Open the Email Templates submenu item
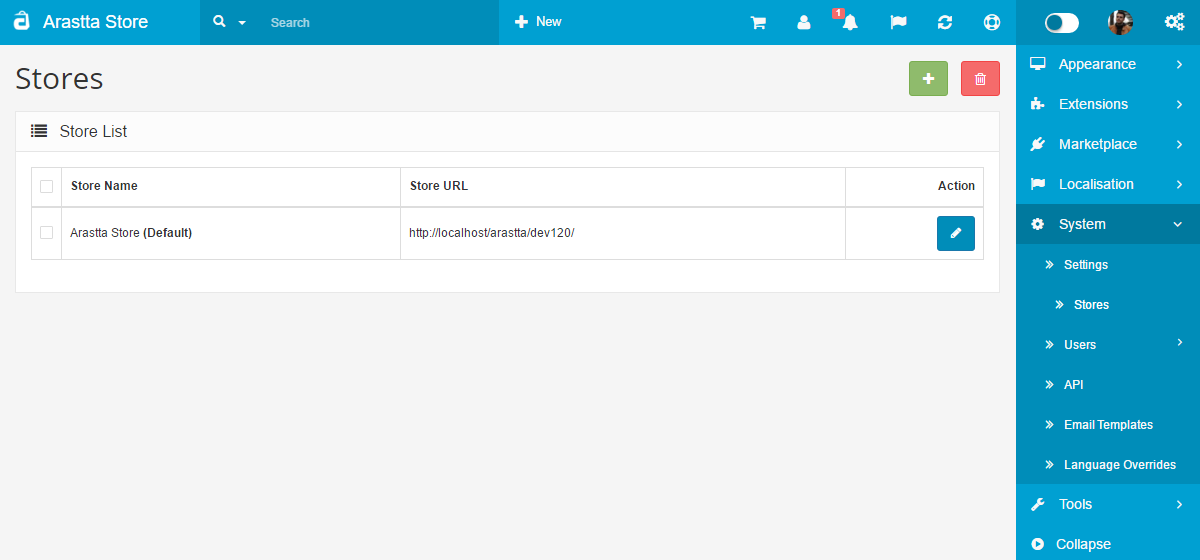This screenshot has width=1200, height=560. [1108, 425]
